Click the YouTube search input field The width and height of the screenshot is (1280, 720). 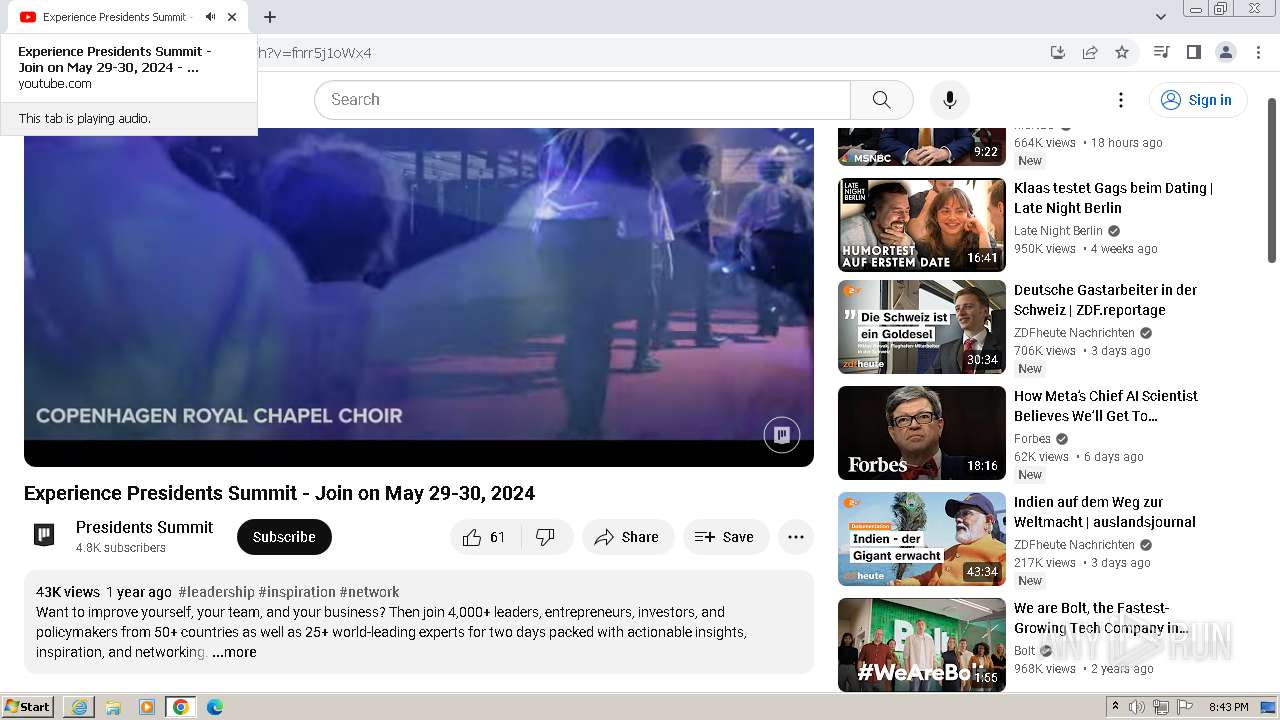(x=582, y=100)
